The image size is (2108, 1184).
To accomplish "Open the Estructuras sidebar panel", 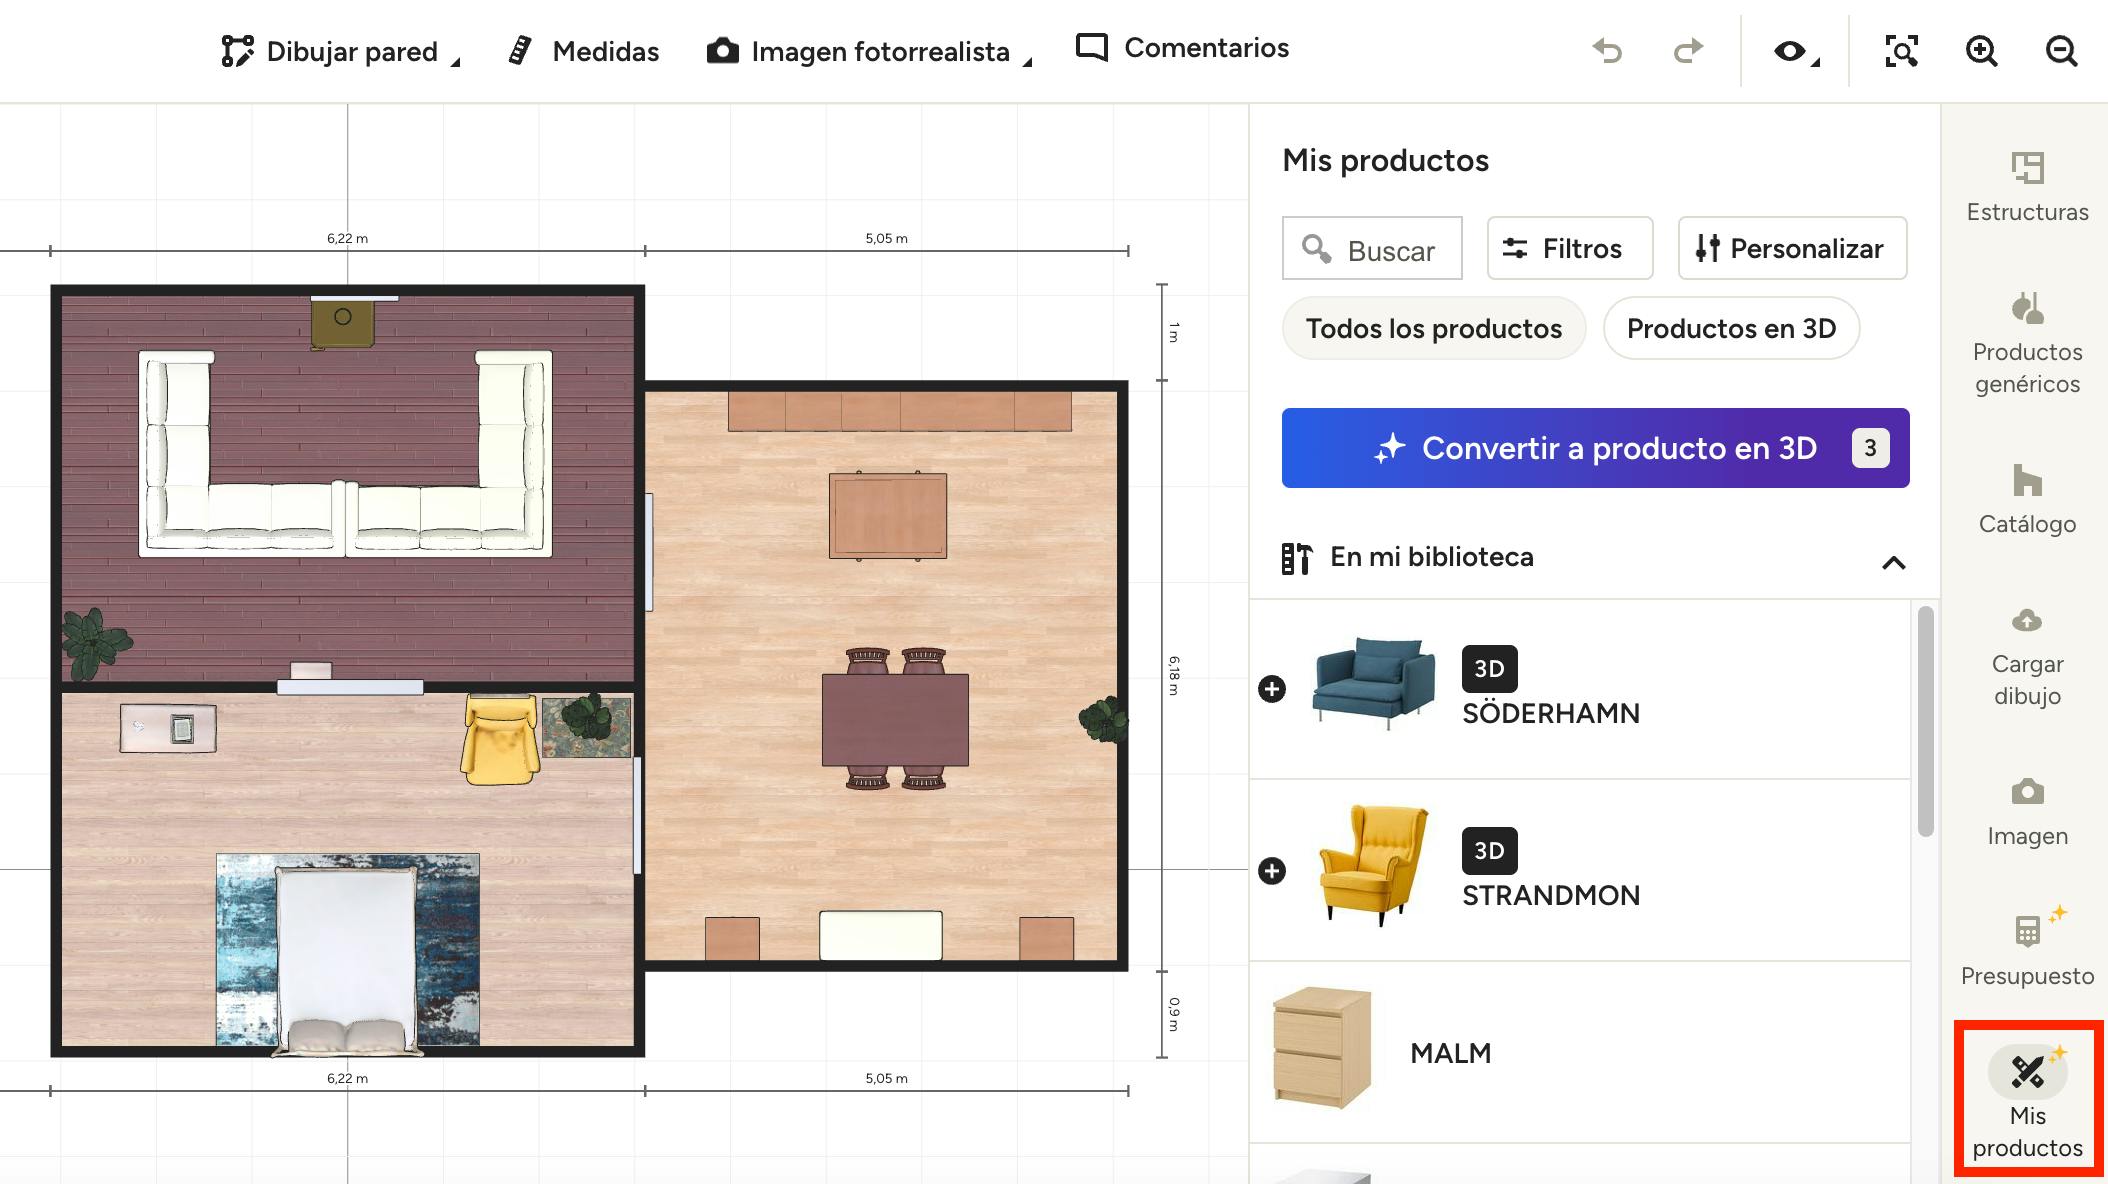I will (x=2027, y=187).
